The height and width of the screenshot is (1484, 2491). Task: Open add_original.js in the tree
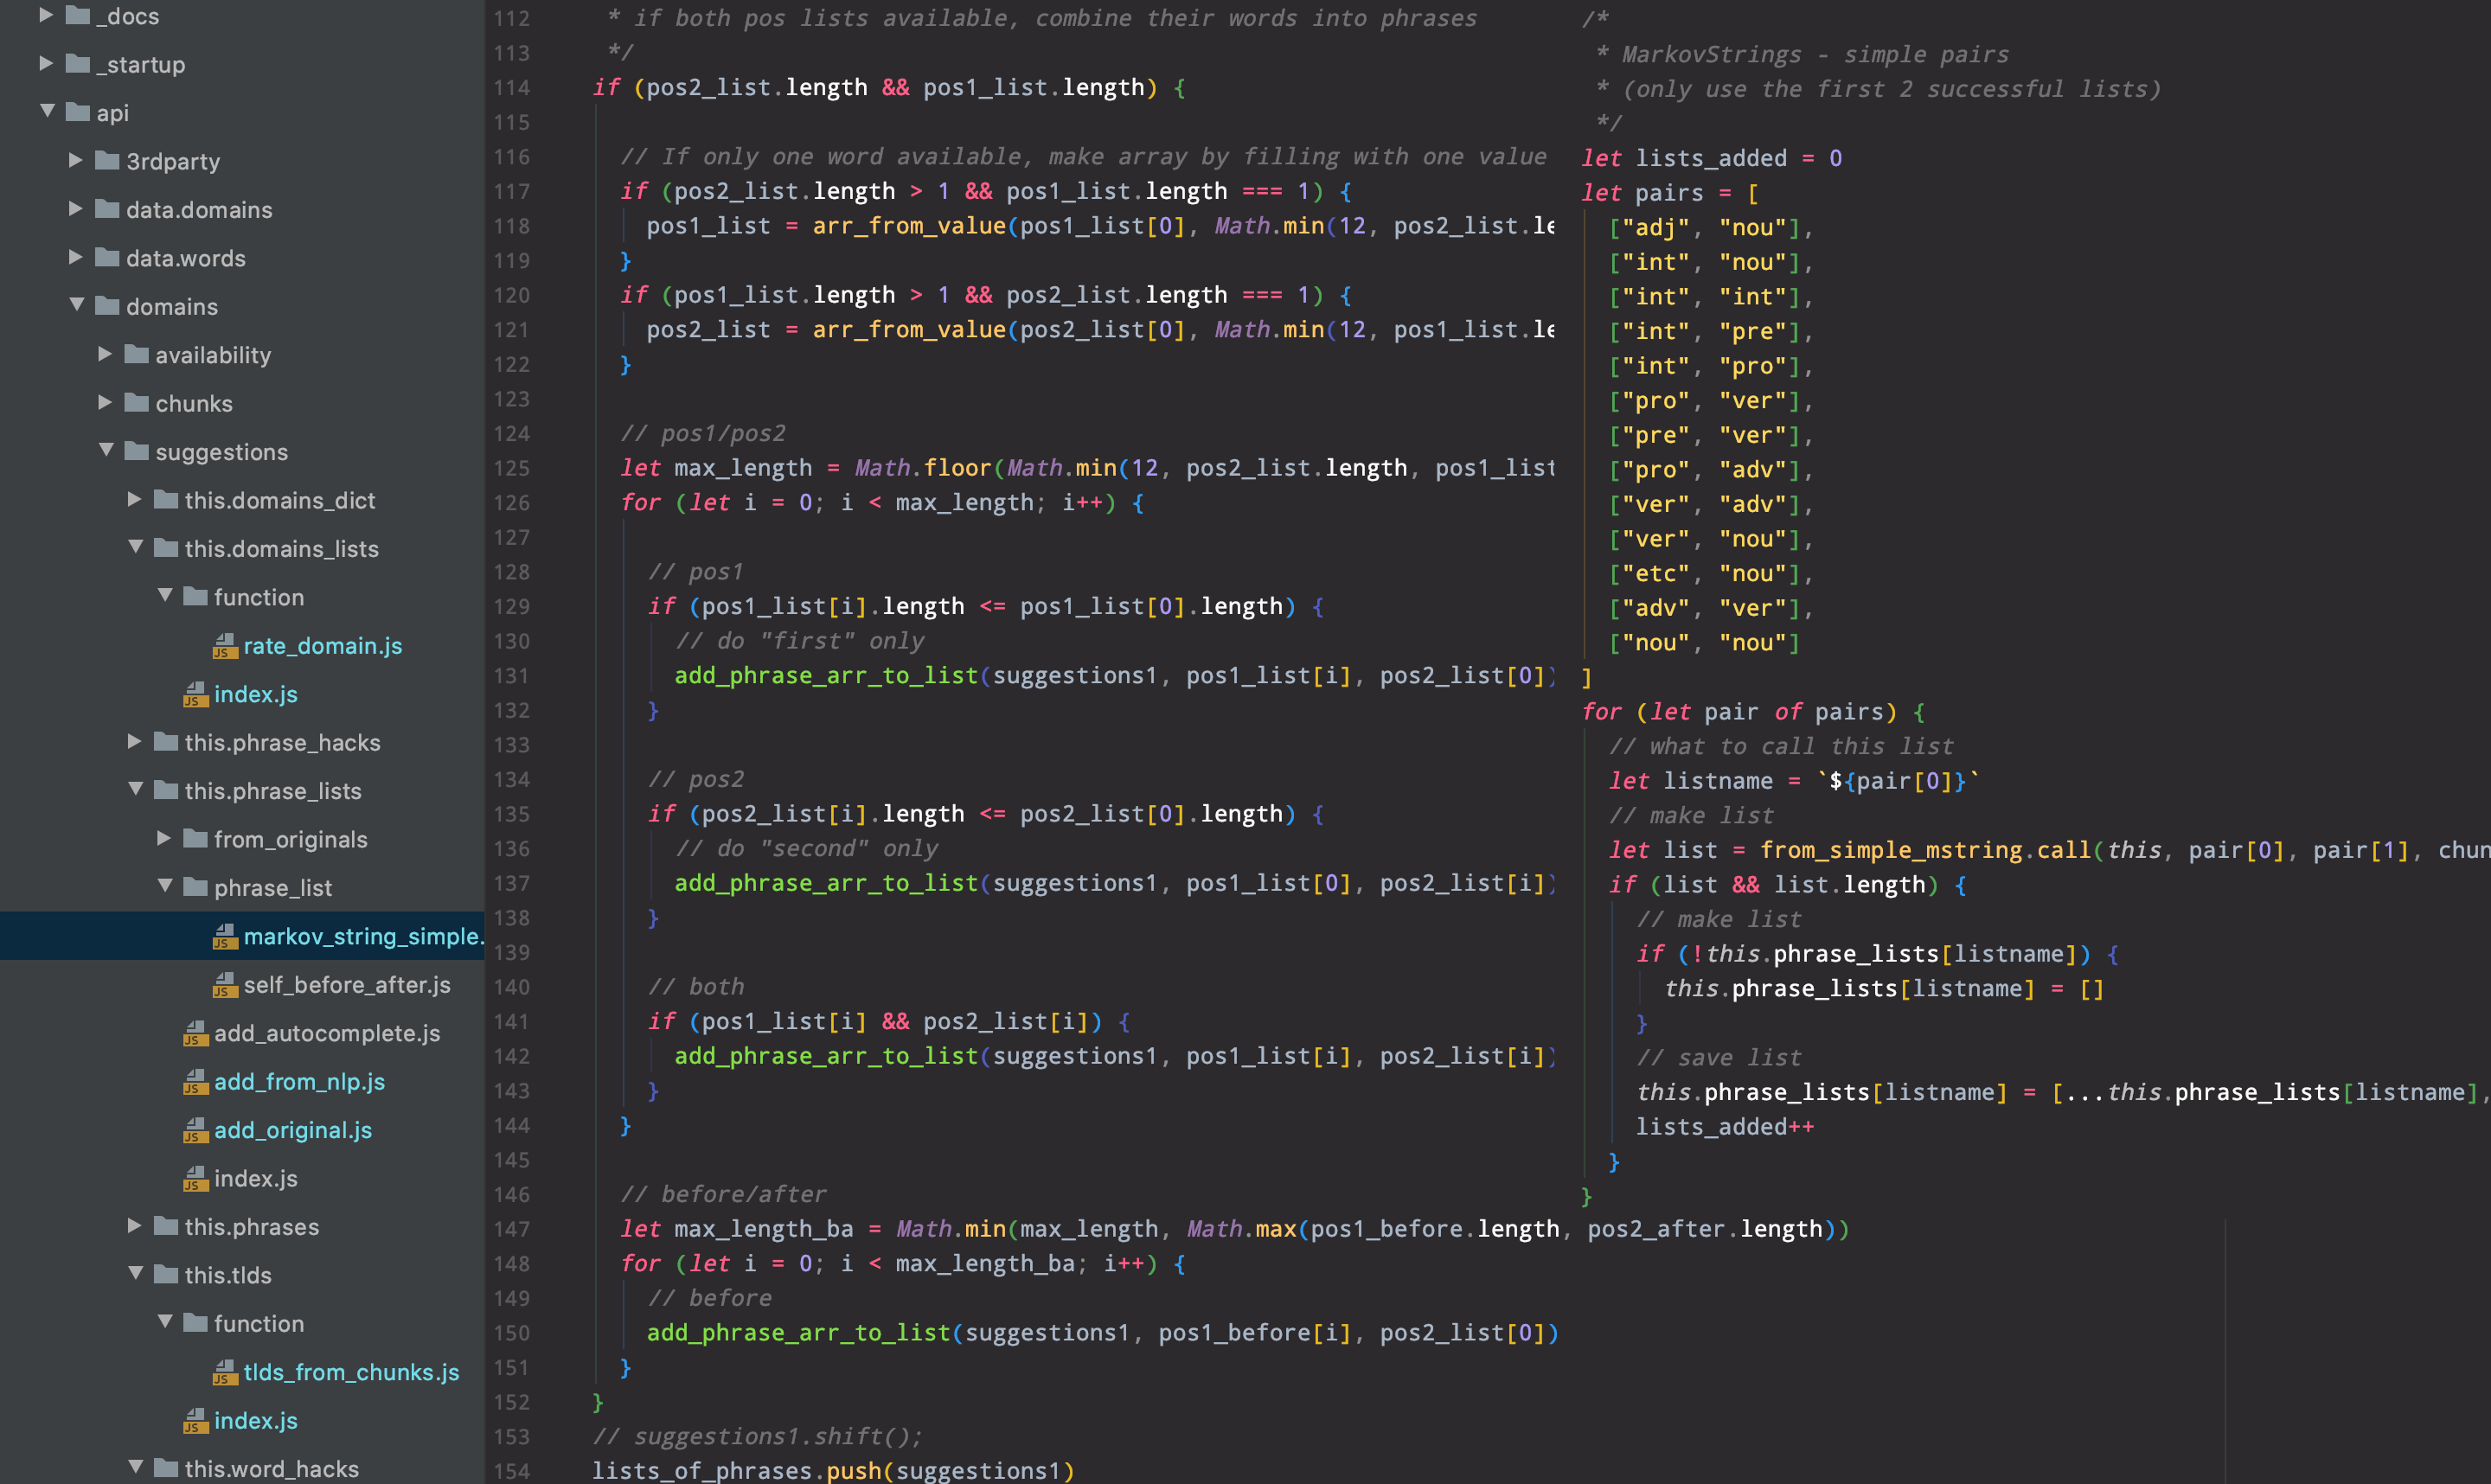click(x=292, y=1130)
